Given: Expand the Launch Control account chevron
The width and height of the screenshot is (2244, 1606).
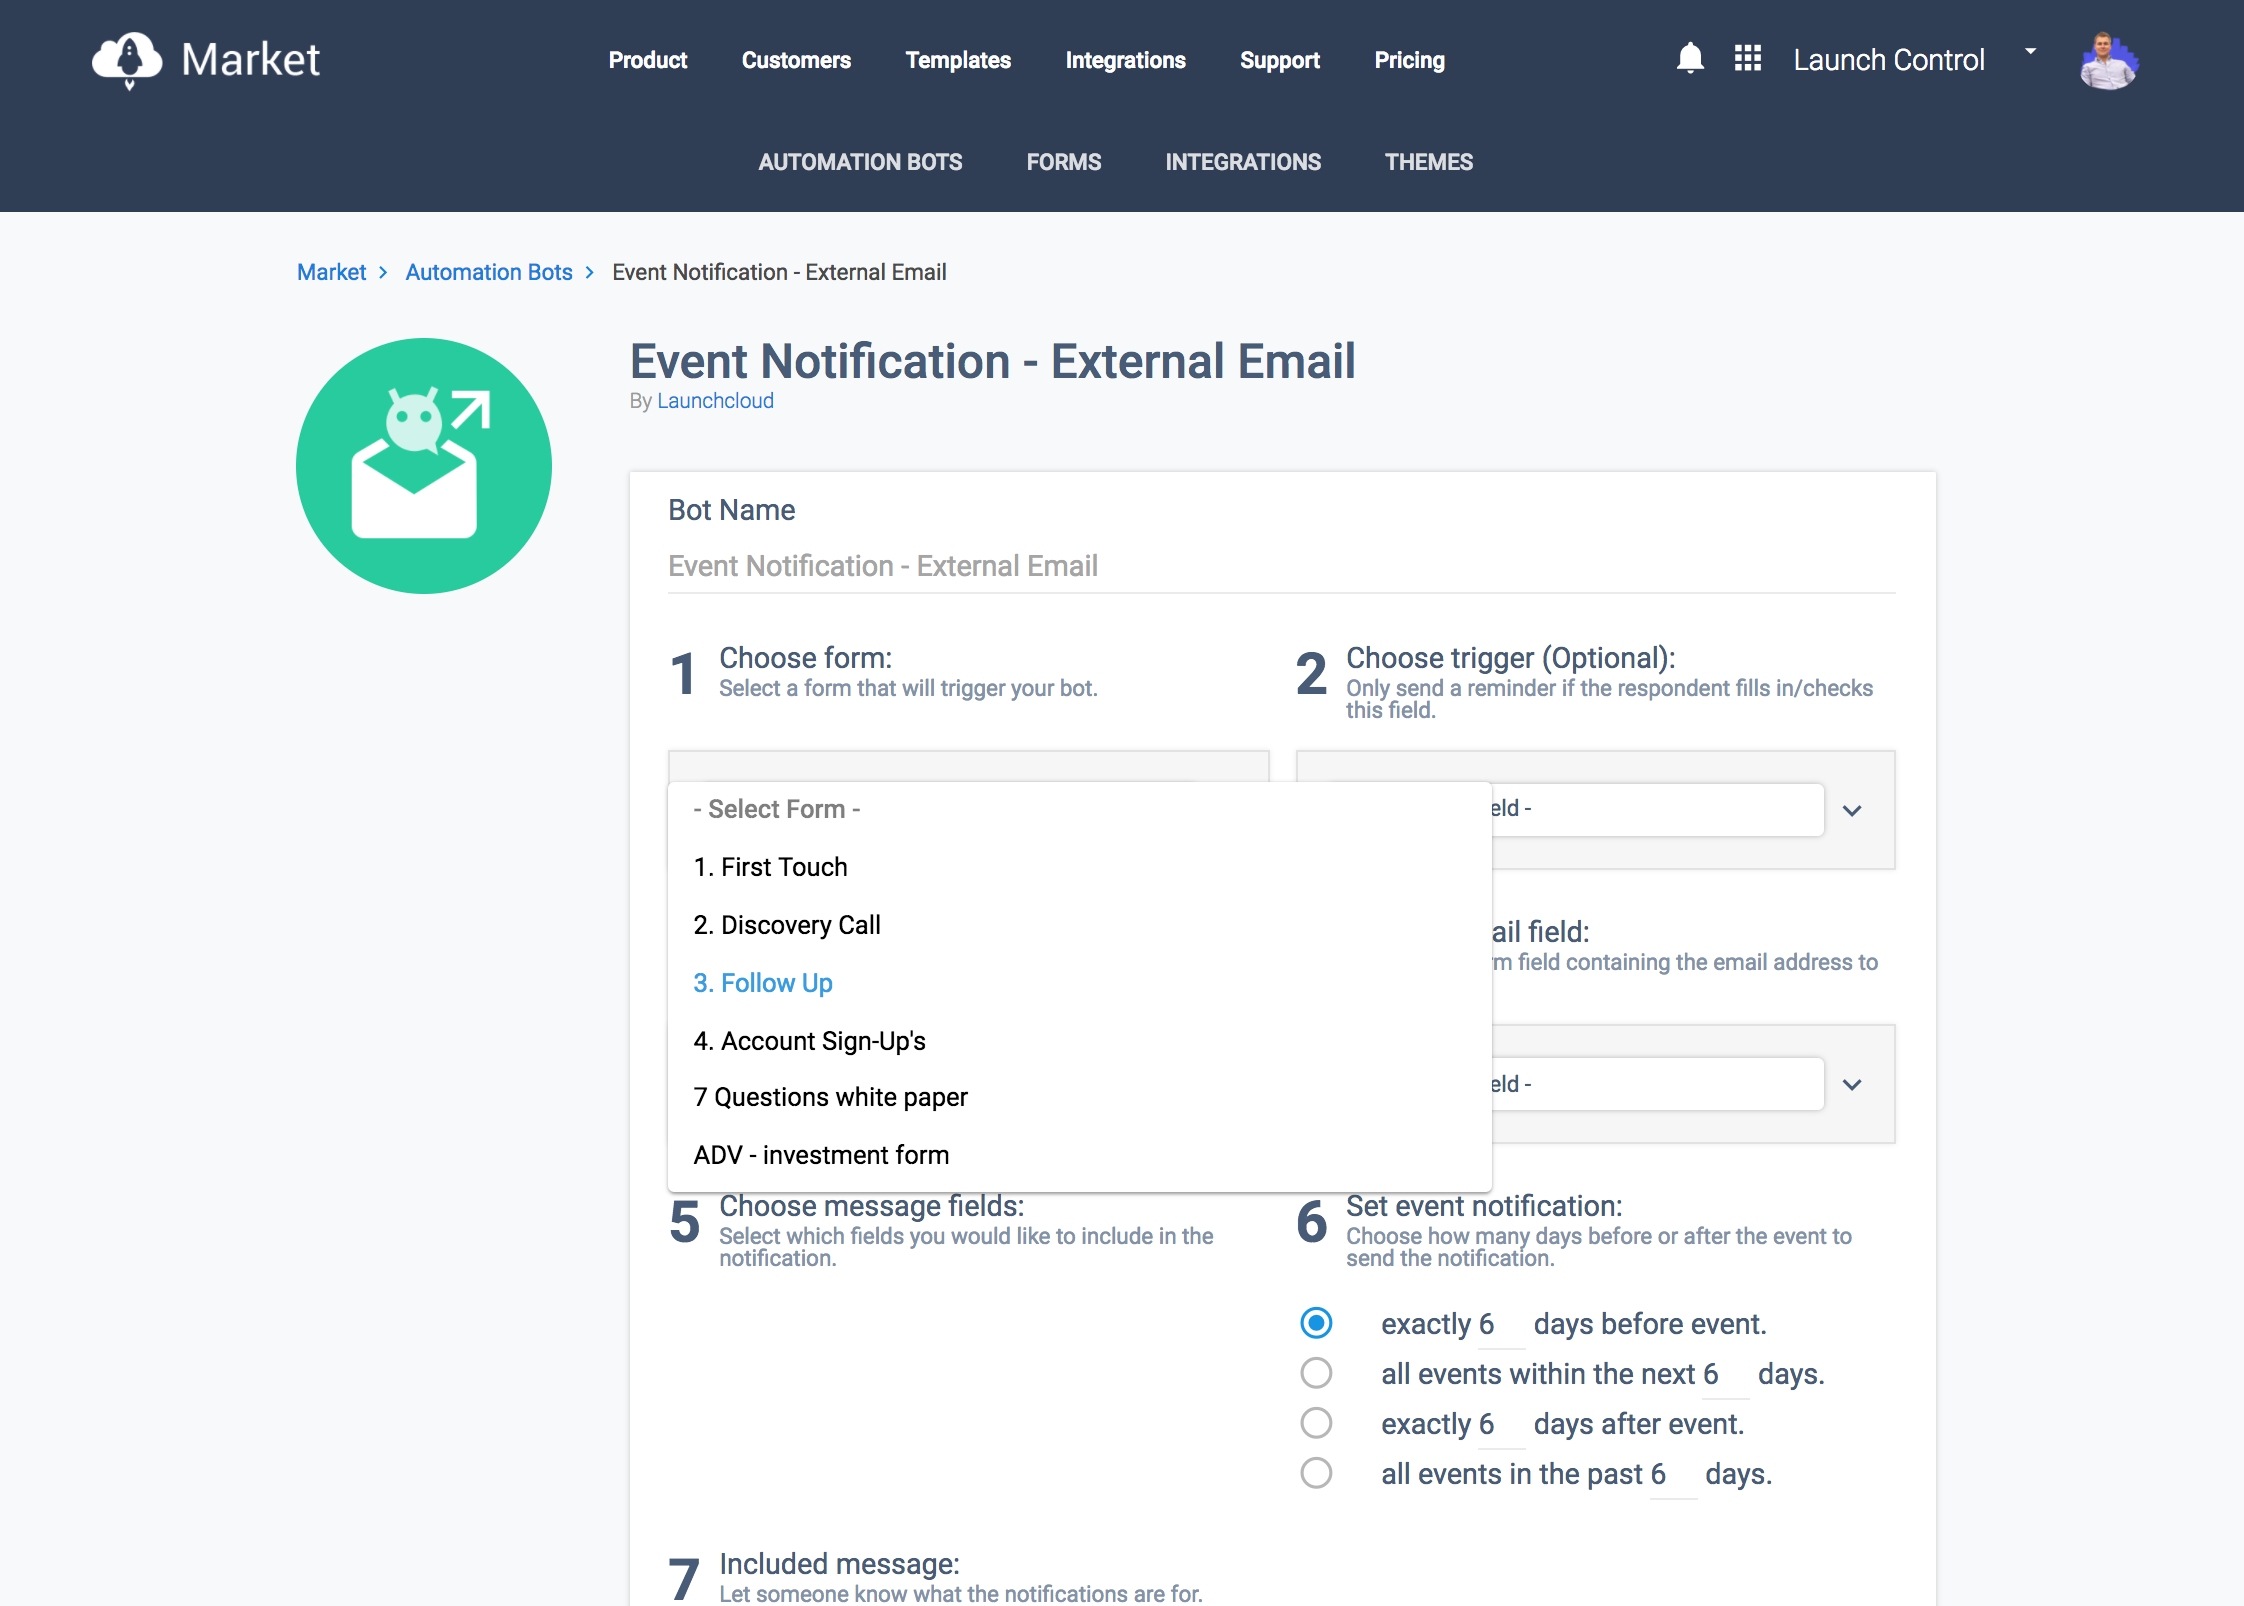Looking at the screenshot, I should pyautogui.click(x=2031, y=50).
